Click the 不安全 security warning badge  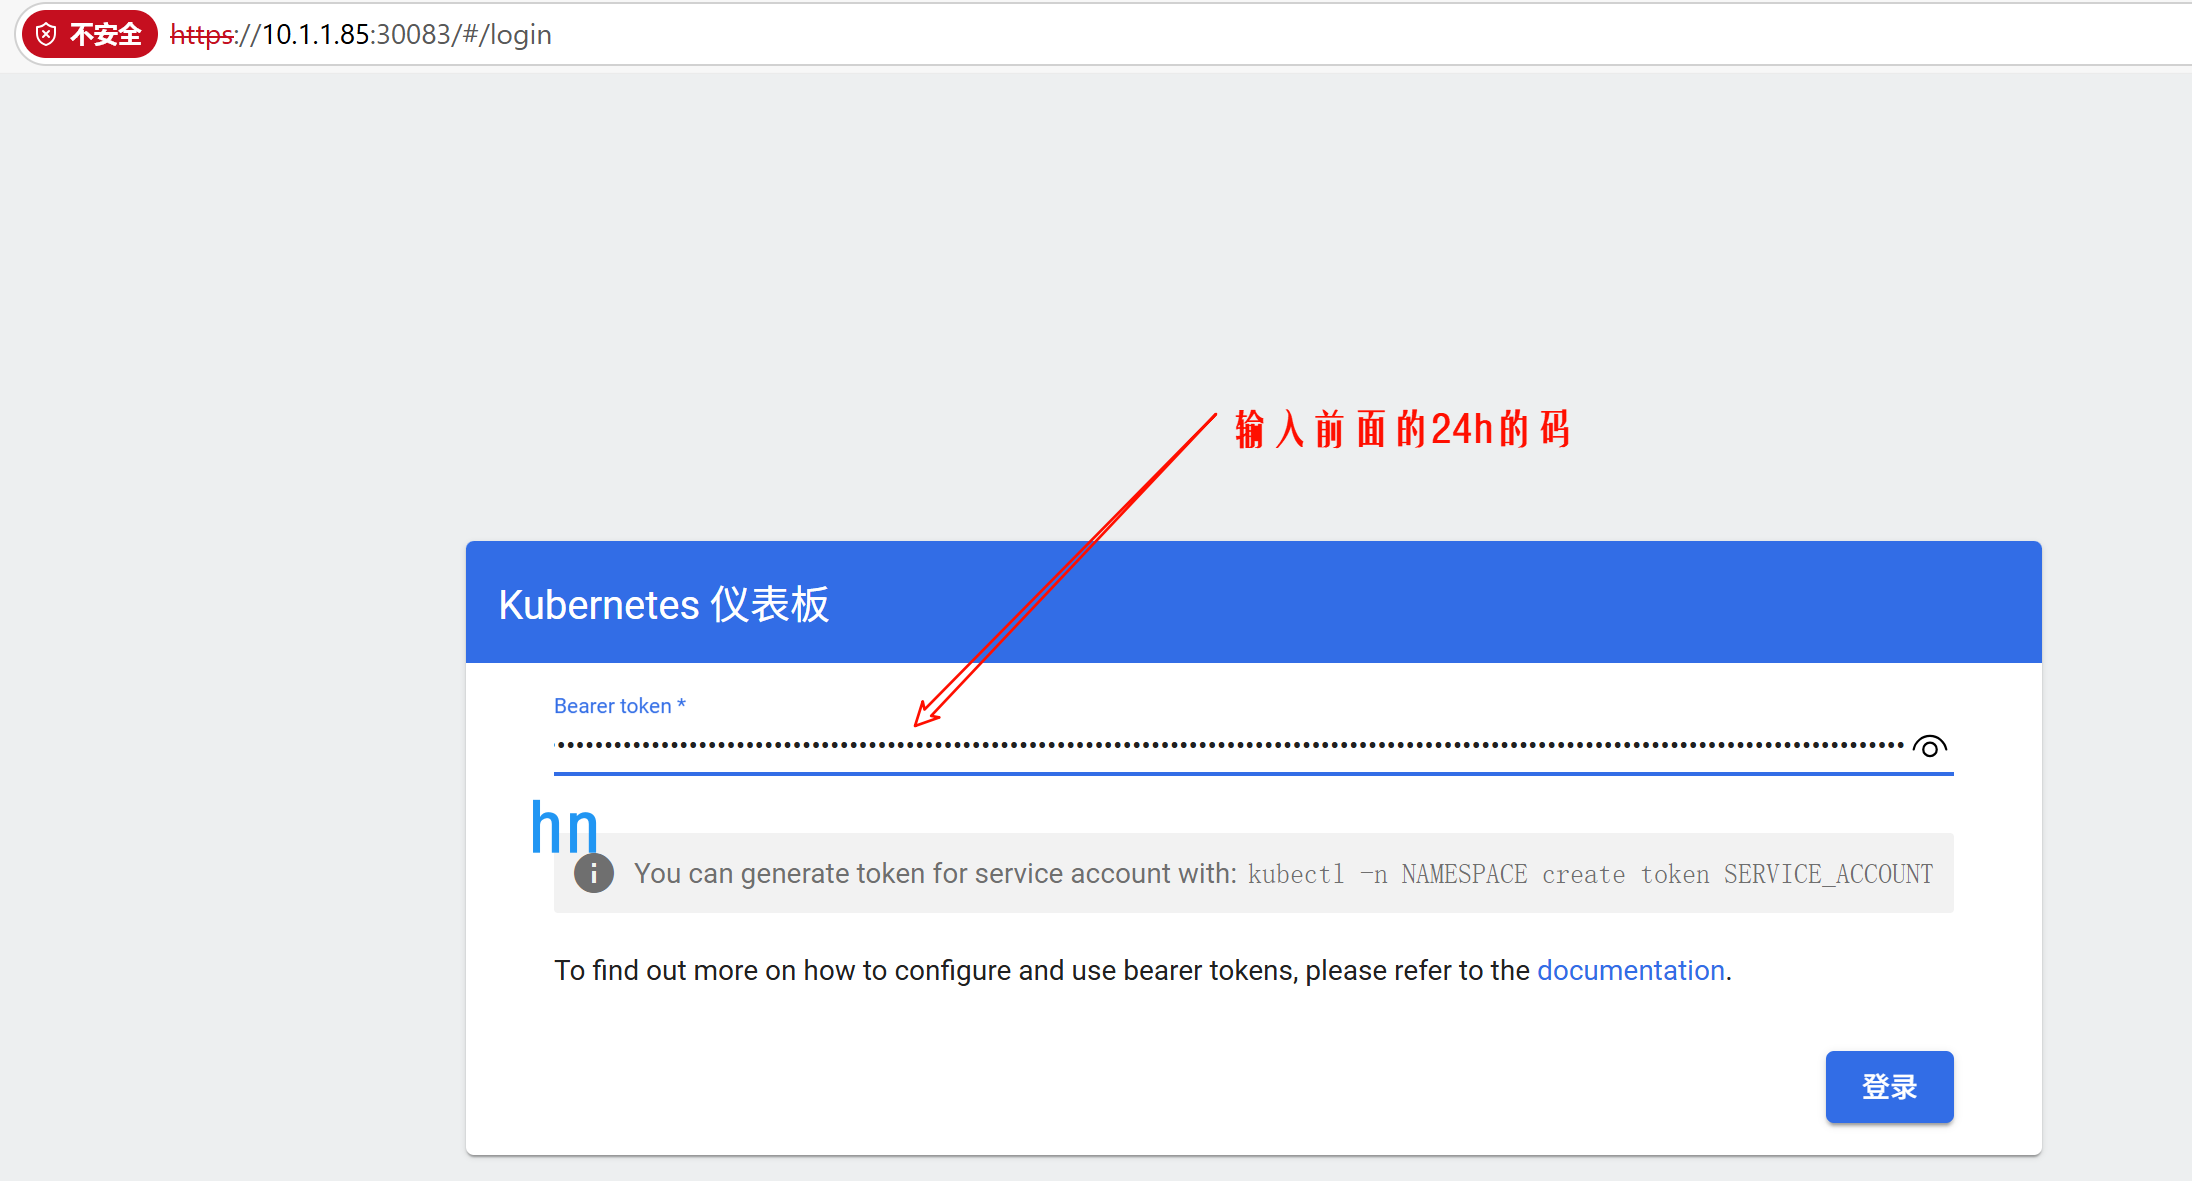point(90,34)
